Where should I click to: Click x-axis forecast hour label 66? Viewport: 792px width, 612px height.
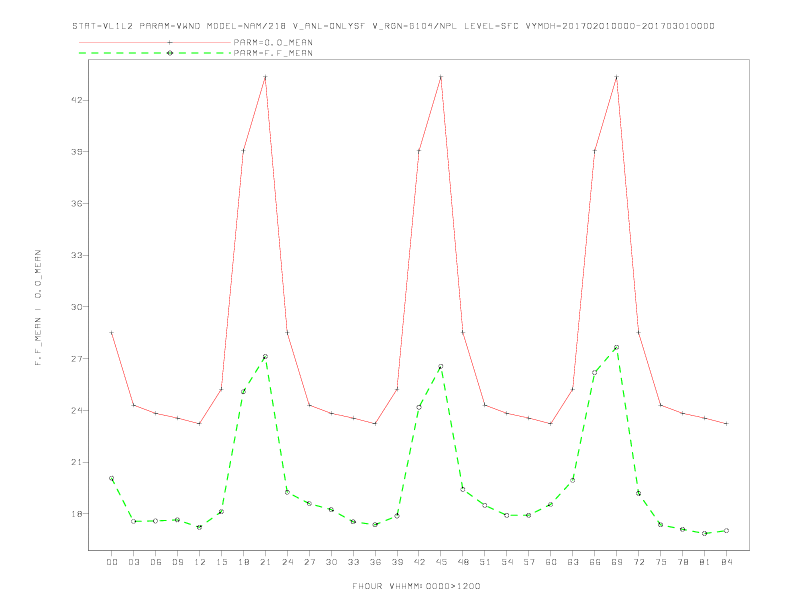[595, 562]
